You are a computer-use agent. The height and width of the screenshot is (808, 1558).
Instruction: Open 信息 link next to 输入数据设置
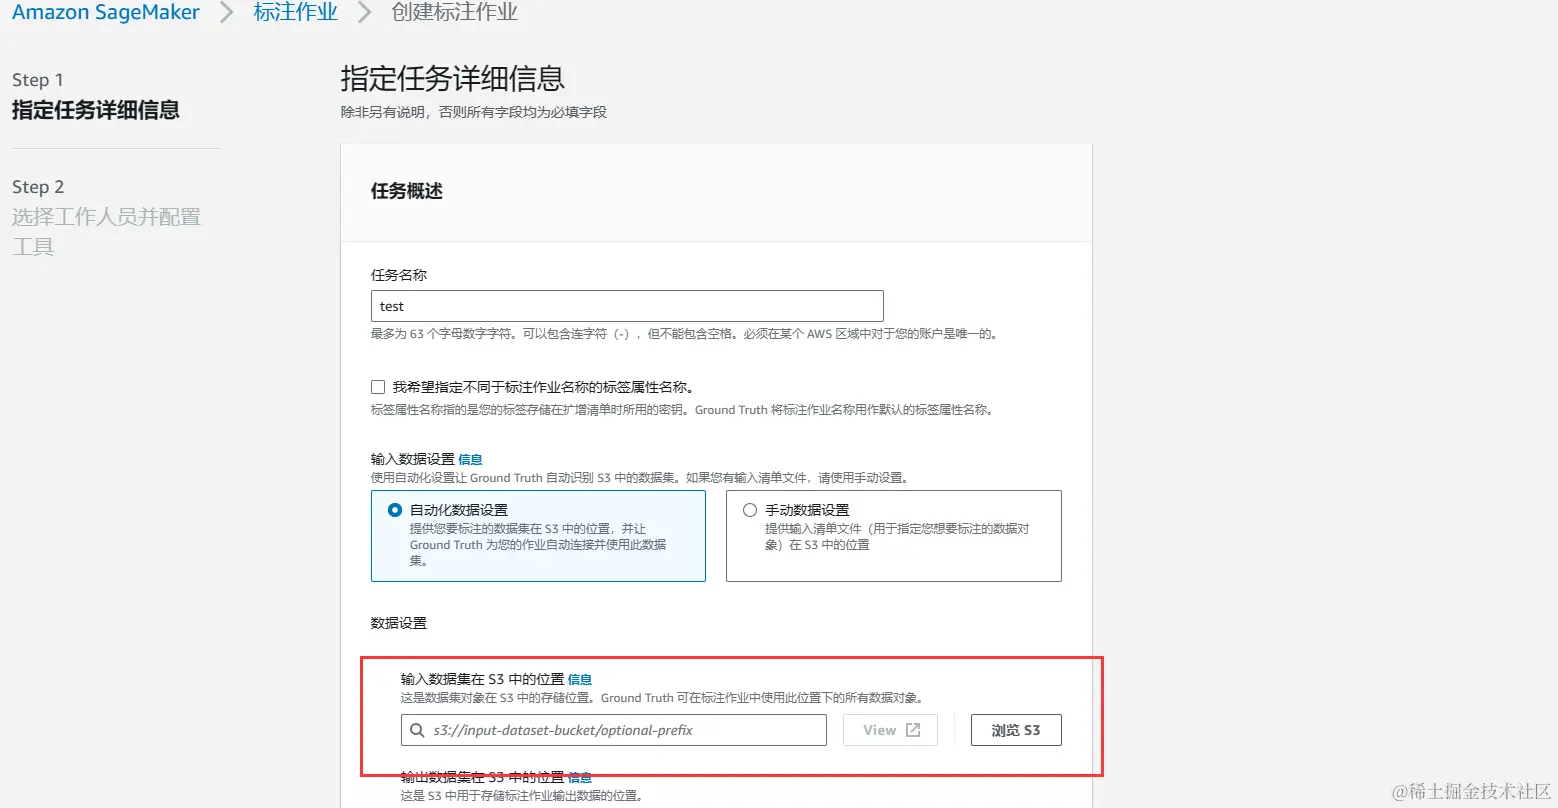click(x=470, y=459)
